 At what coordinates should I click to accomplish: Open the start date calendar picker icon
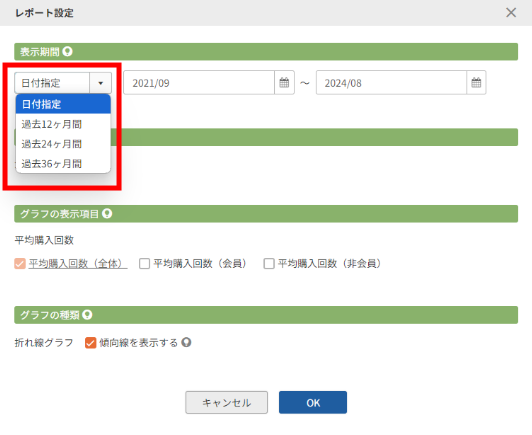[x=284, y=82]
